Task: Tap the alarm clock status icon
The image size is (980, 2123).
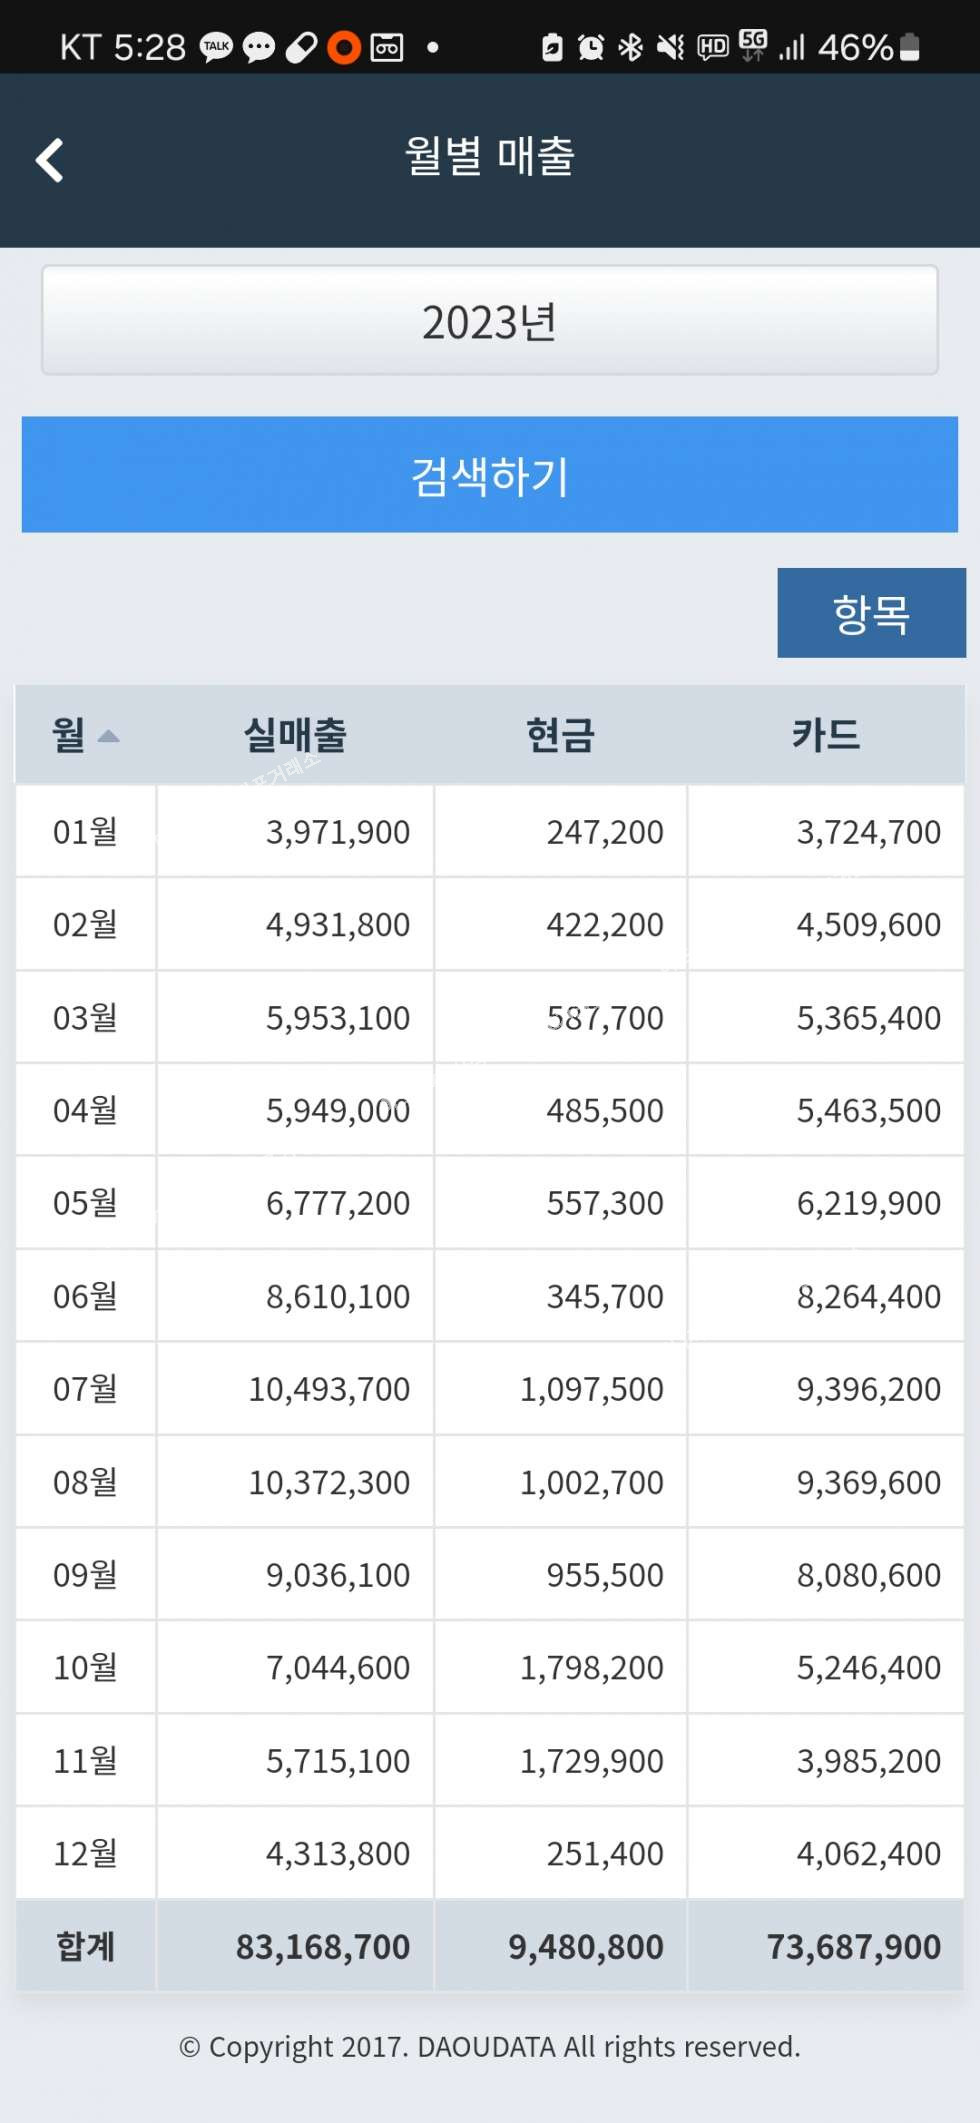Action: coord(591,47)
